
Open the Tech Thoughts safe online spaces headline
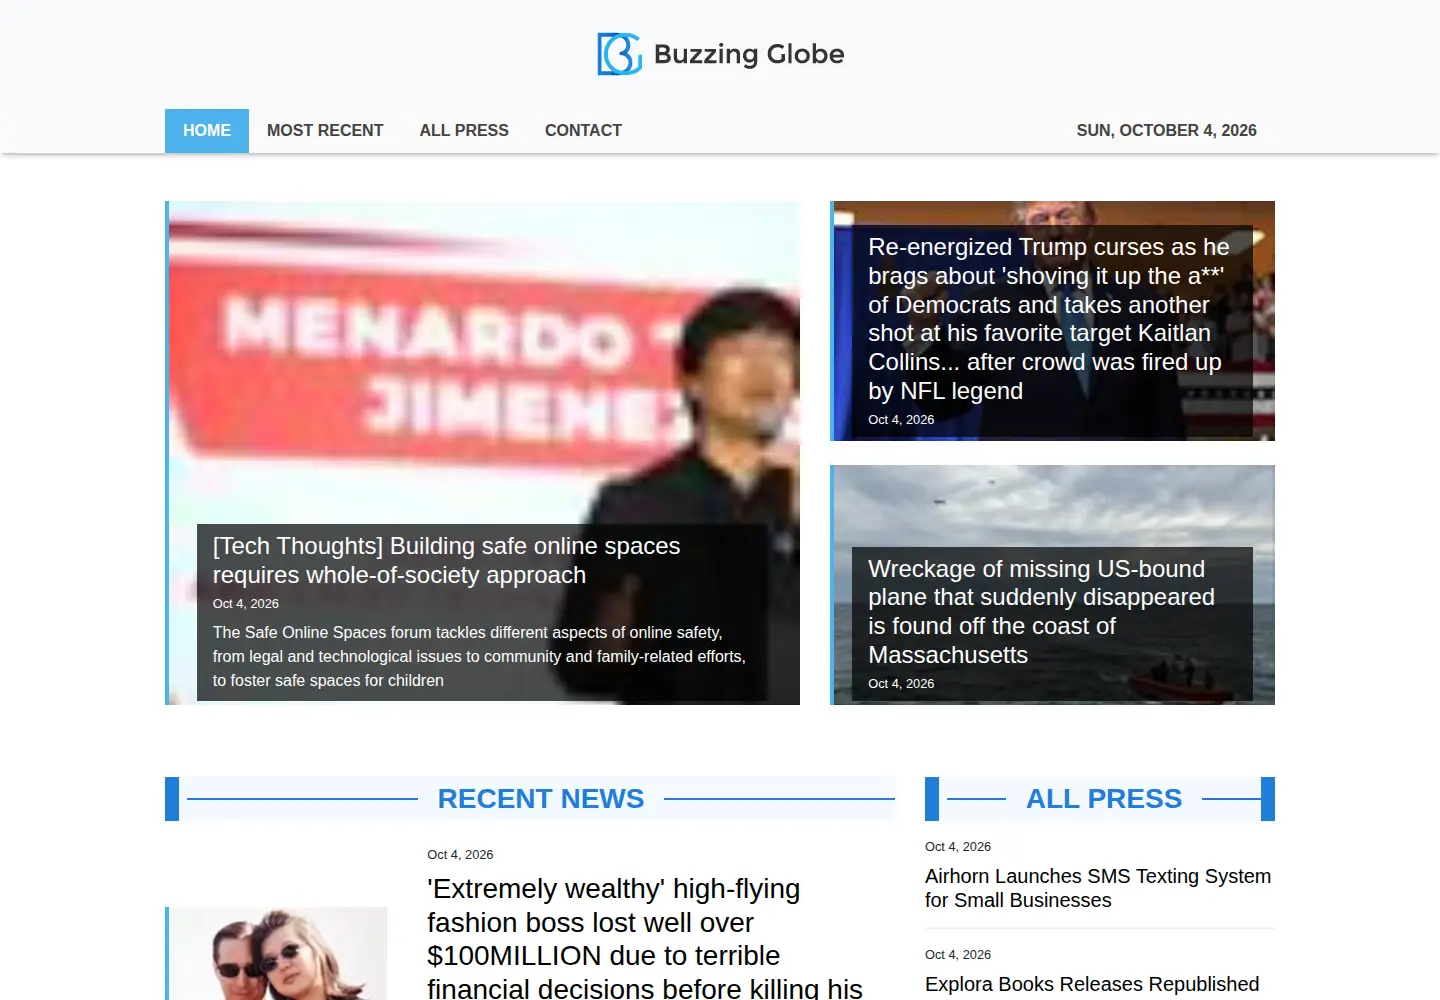(446, 561)
